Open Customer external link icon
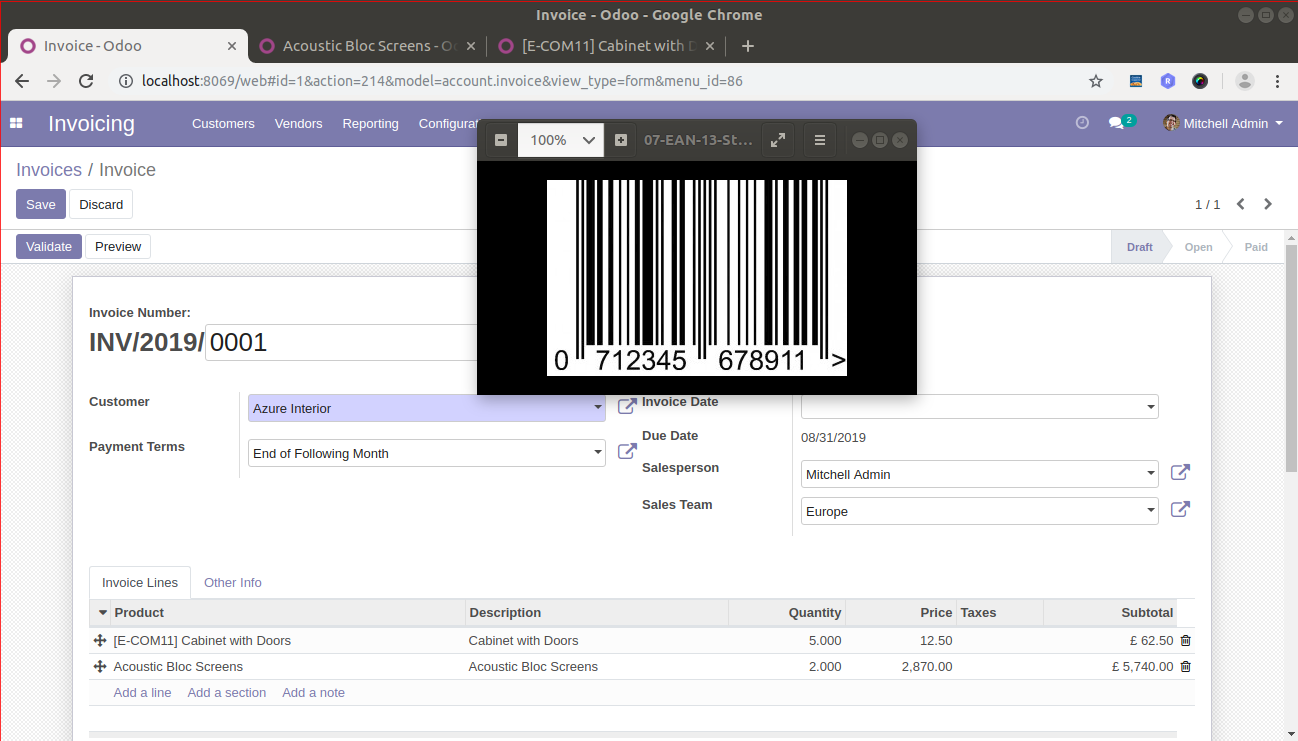The height and width of the screenshot is (741, 1298). (627, 407)
